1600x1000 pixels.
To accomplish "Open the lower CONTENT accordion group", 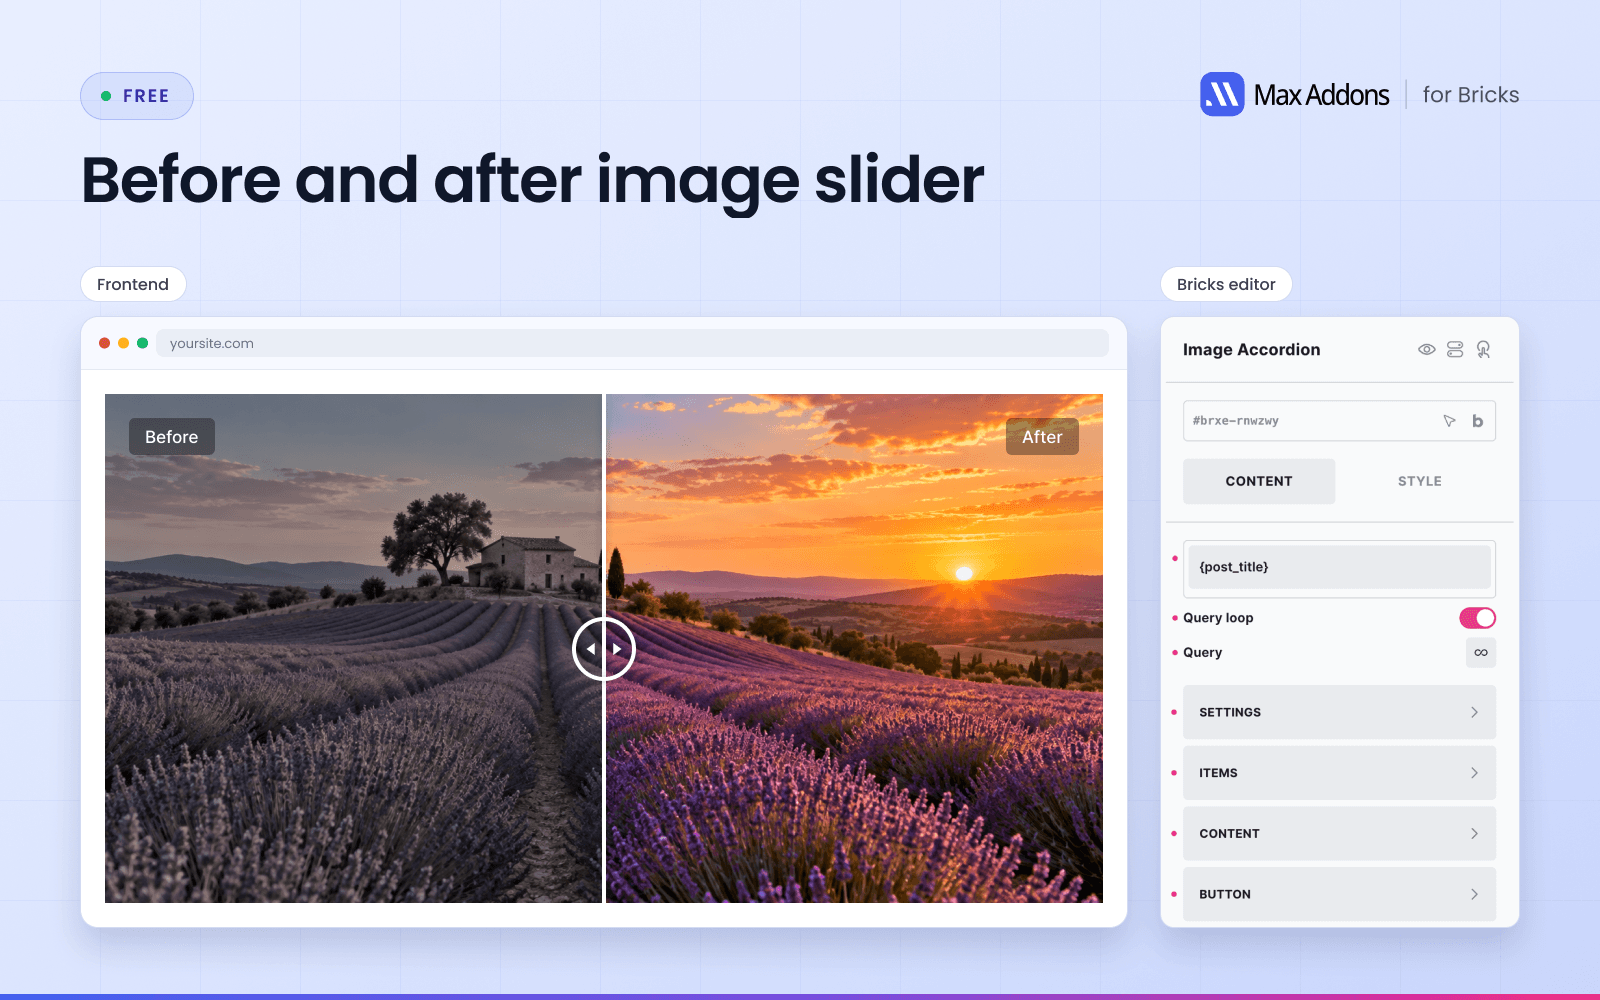I will (x=1339, y=833).
